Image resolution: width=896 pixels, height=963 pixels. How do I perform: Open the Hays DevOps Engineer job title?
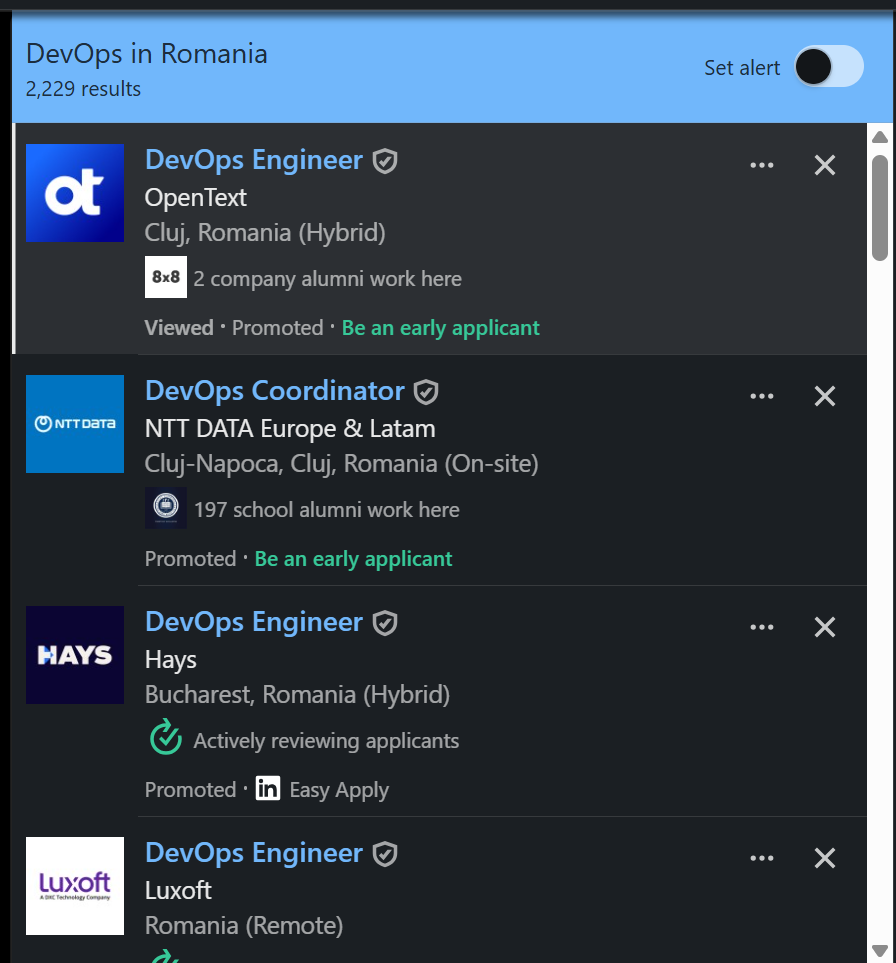click(x=254, y=622)
